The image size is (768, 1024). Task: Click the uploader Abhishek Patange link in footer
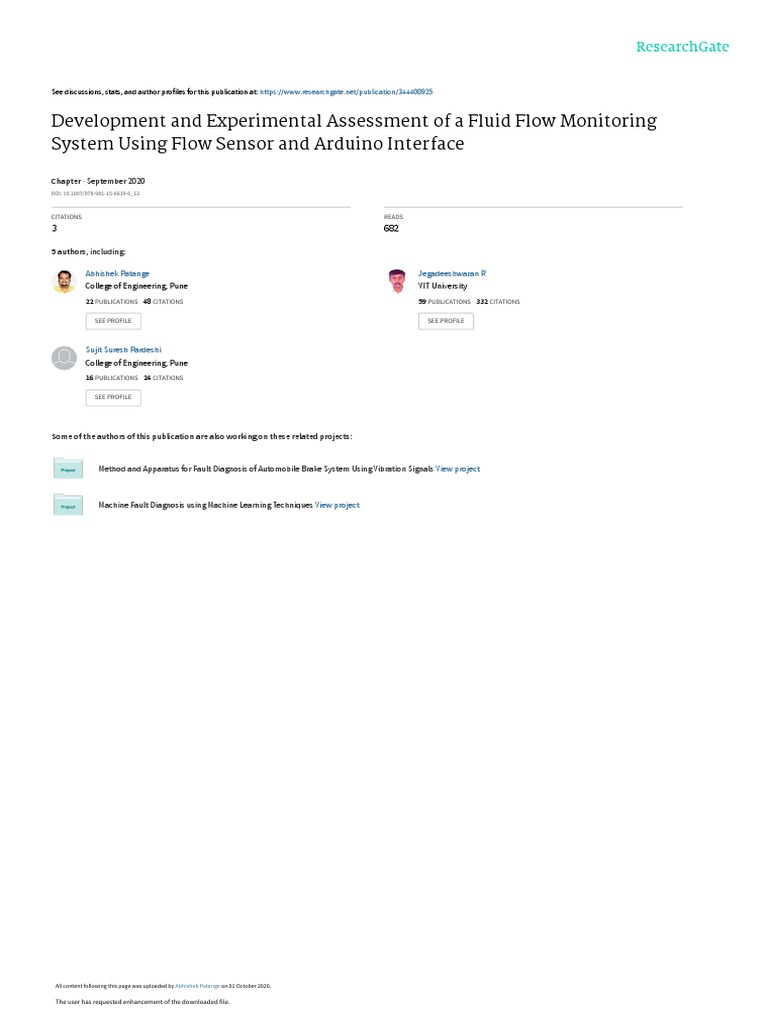(197, 986)
